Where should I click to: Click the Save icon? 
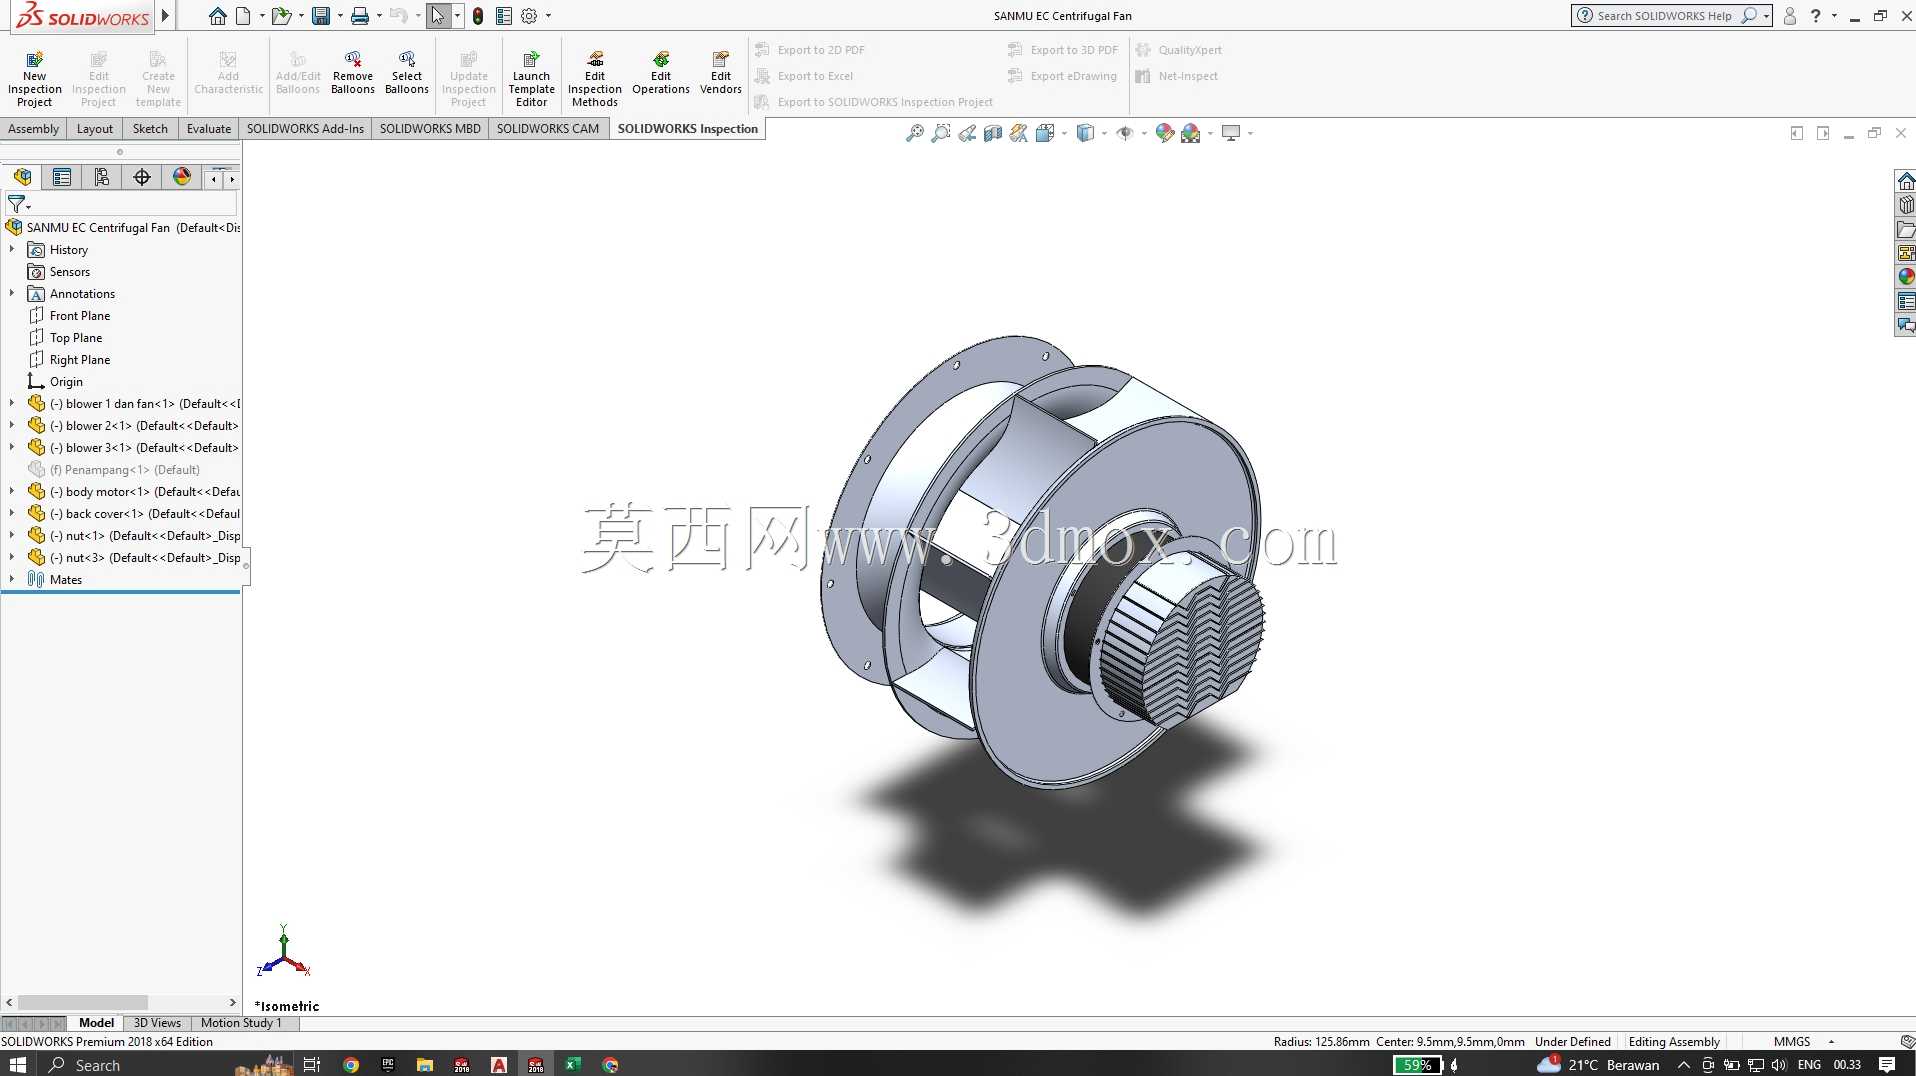pyautogui.click(x=321, y=16)
